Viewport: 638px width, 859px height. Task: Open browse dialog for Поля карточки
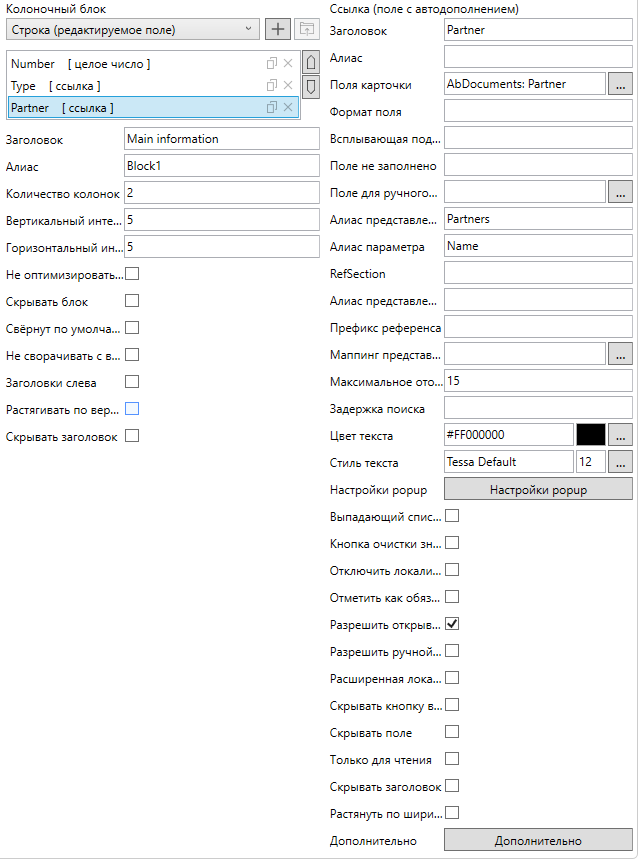click(x=620, y=84)
